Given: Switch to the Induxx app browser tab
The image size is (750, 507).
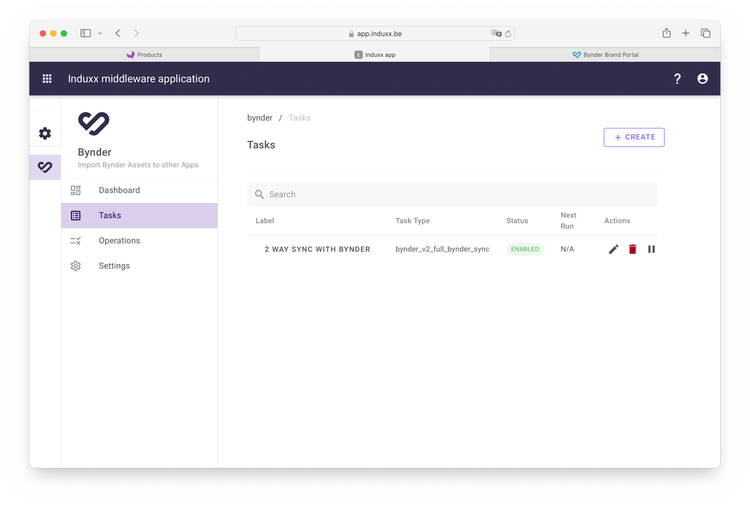Looking at the screenshot, I should point(375,55).
